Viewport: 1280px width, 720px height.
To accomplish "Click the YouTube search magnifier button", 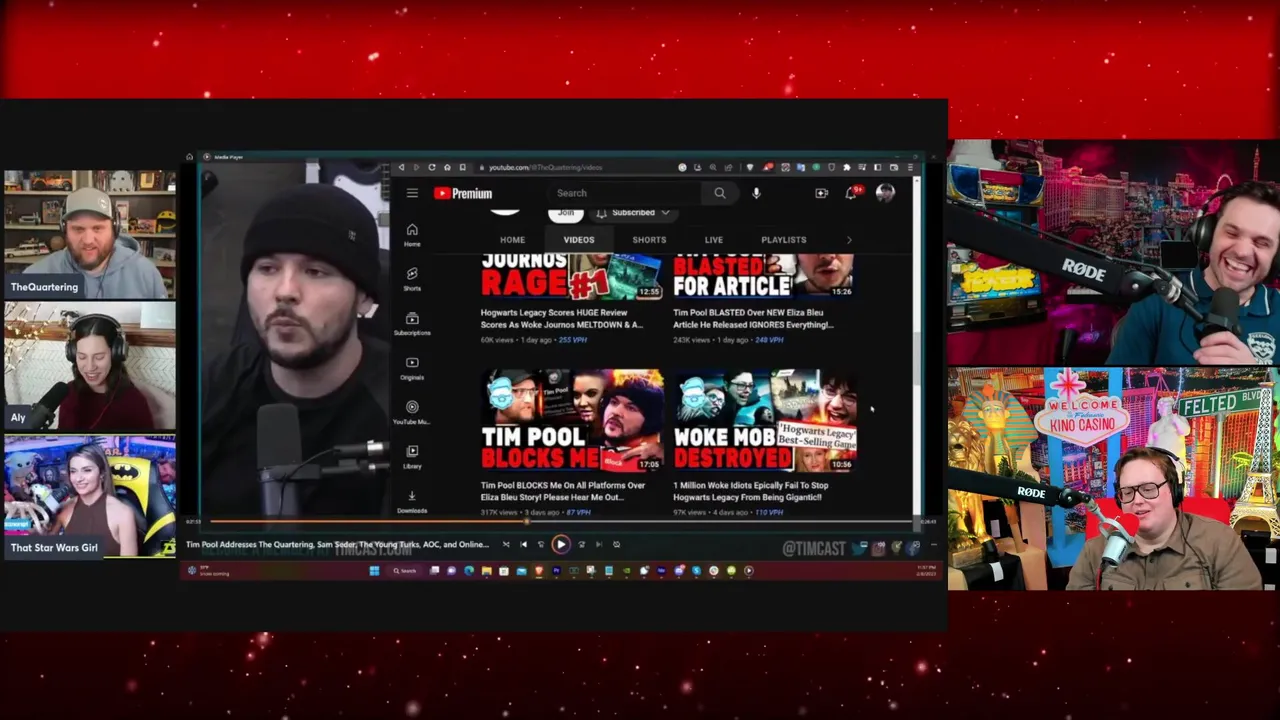I will pos(720,193).
